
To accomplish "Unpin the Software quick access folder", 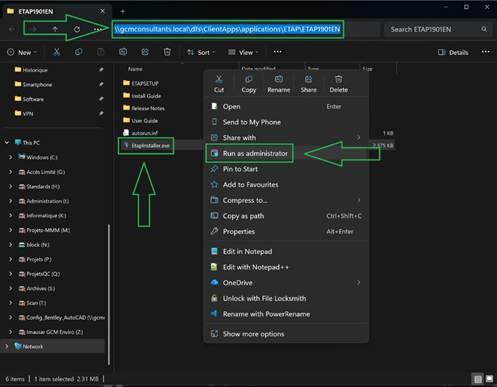I will 101,99.
